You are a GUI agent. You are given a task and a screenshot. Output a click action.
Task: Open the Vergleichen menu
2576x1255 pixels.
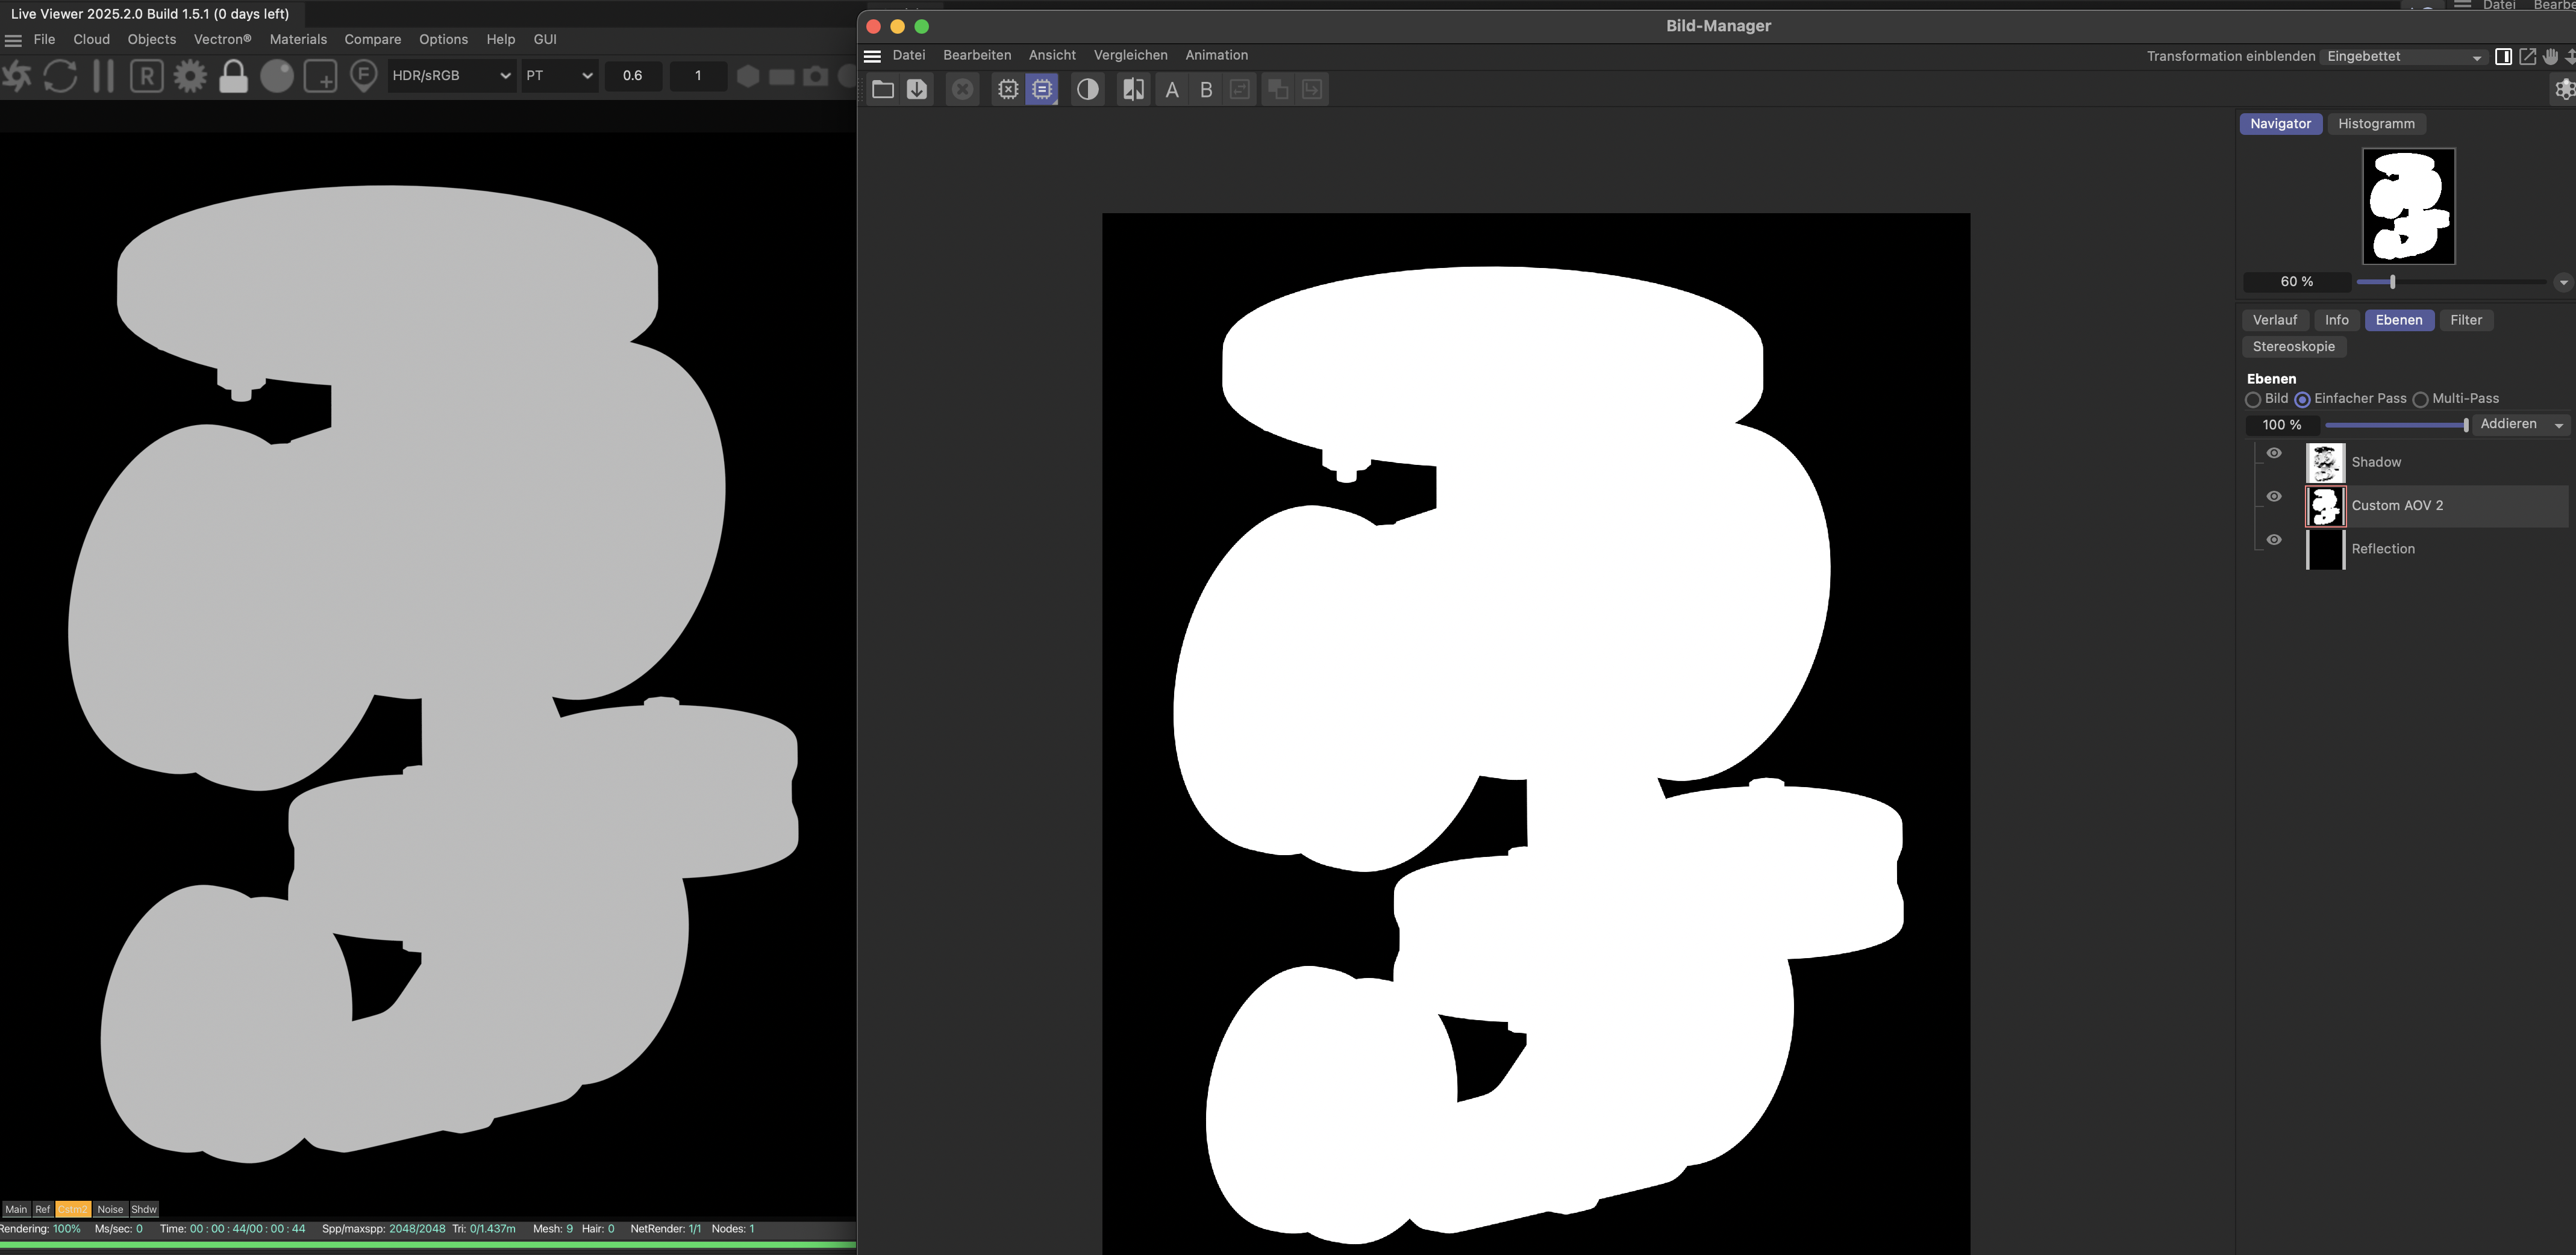click(1130, 55)
